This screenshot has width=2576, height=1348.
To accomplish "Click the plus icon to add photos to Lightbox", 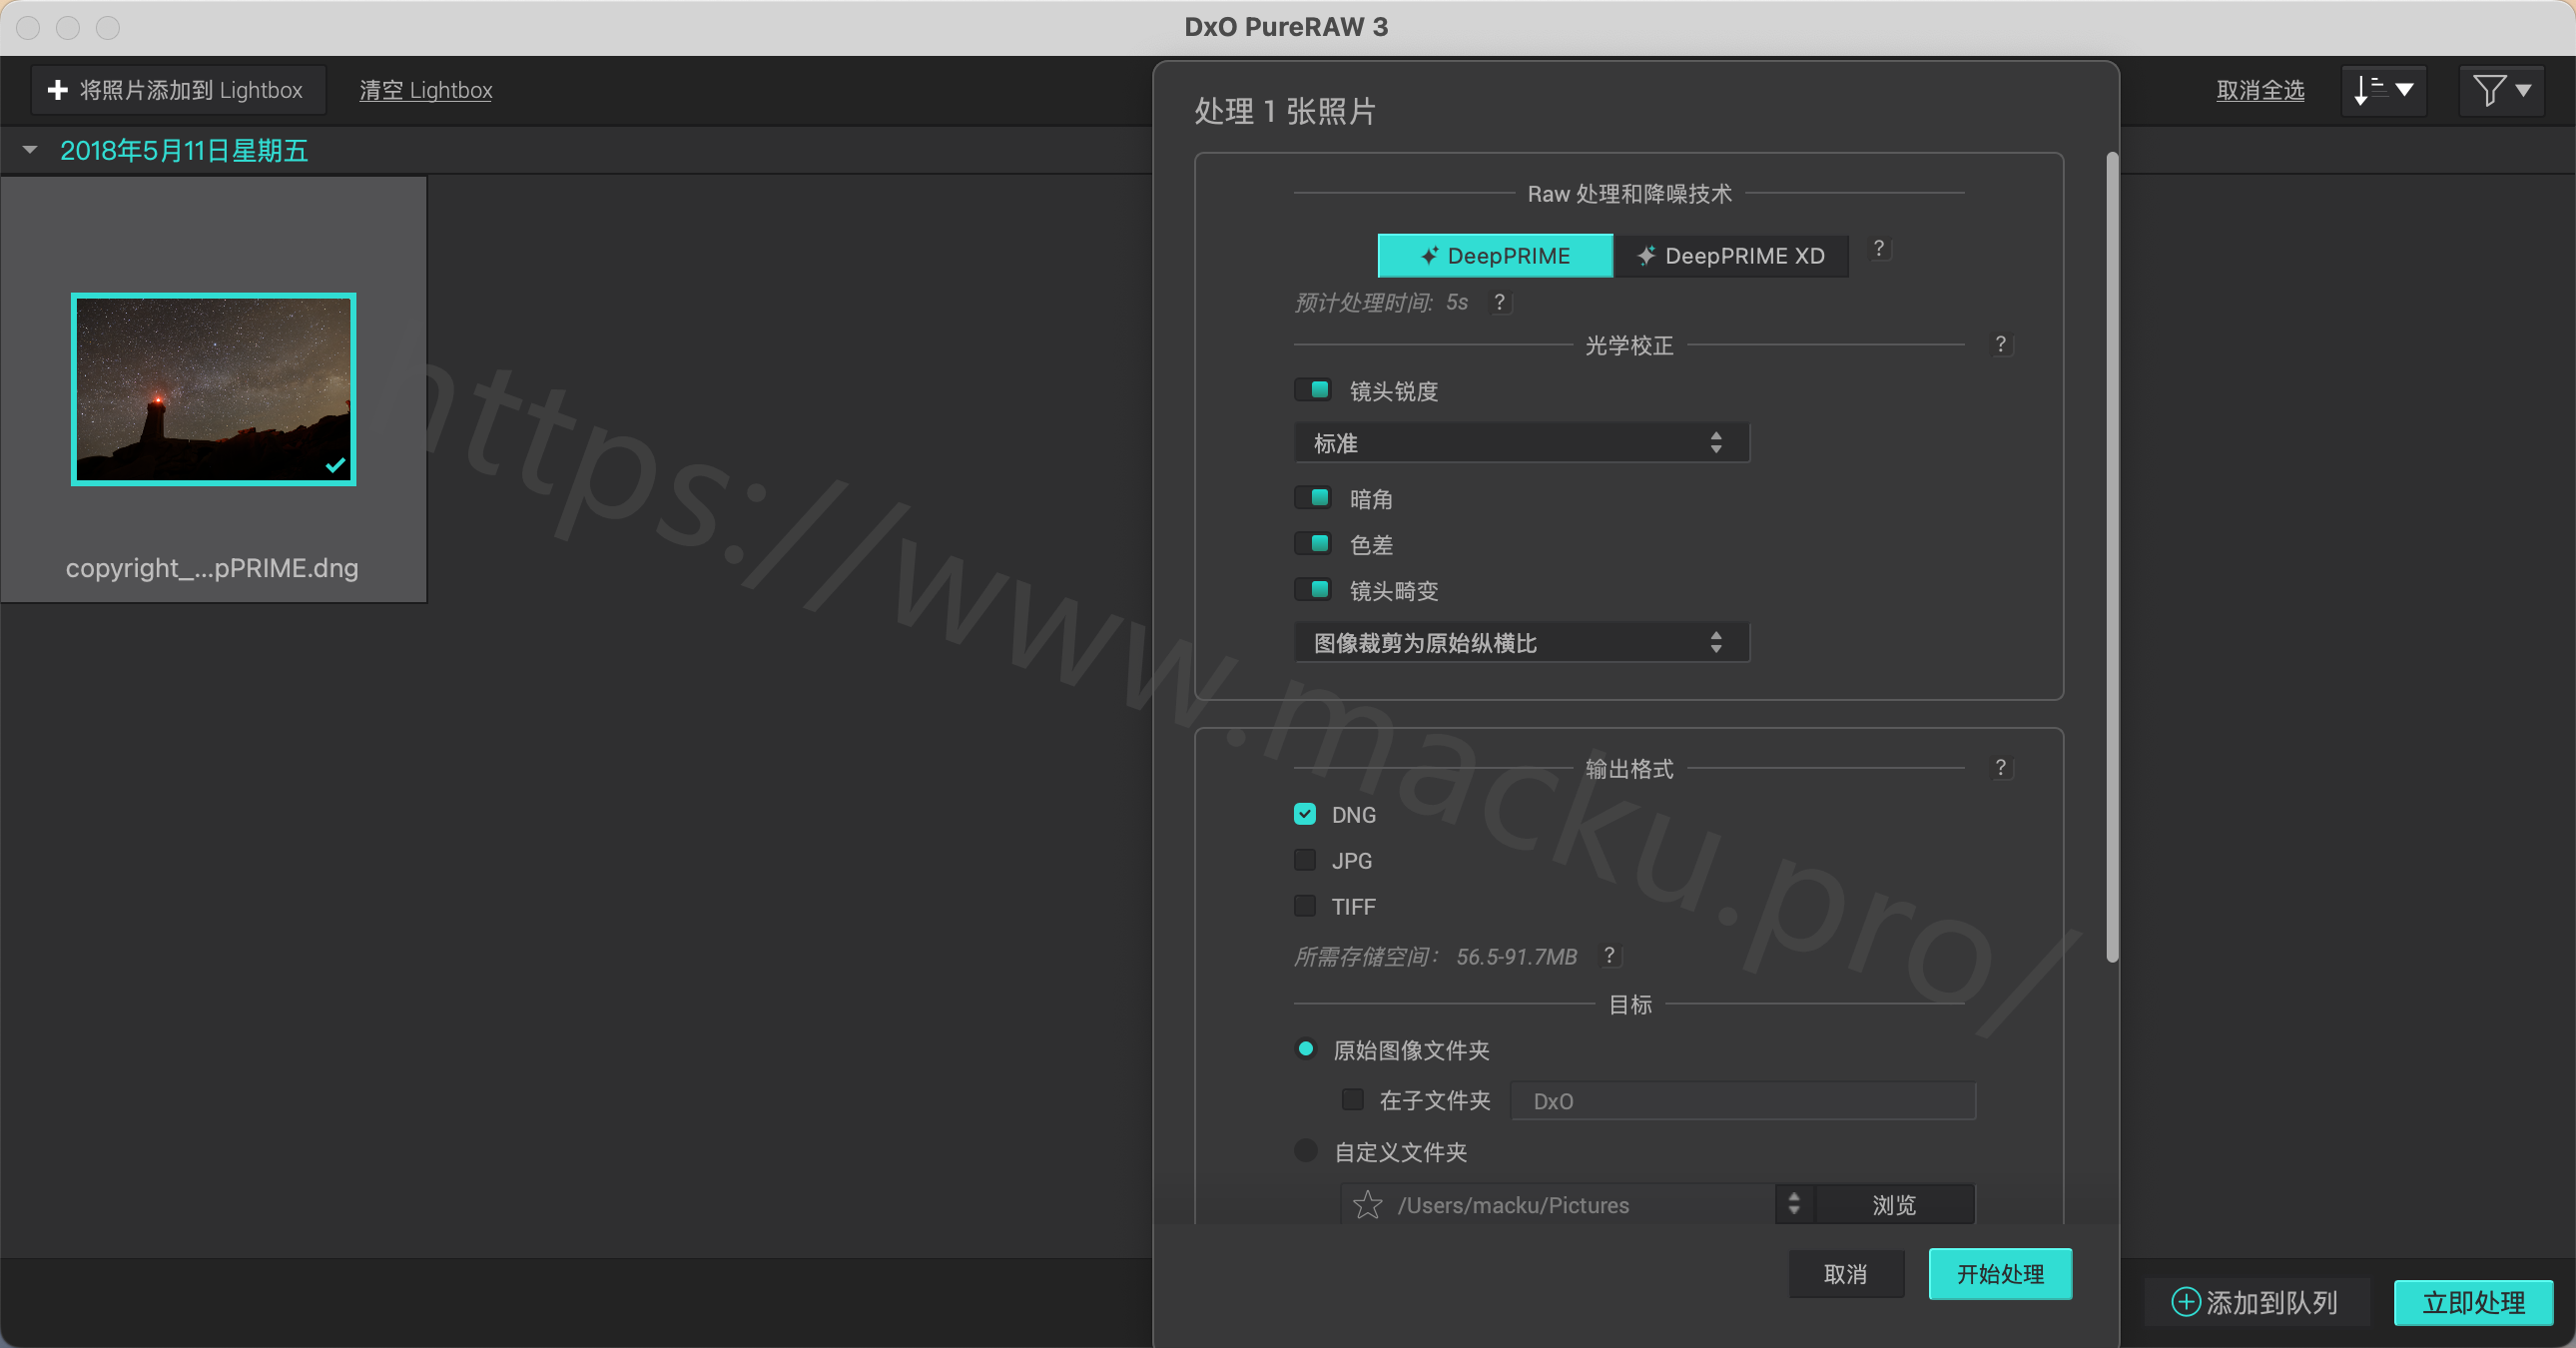I will pos(58,90).
